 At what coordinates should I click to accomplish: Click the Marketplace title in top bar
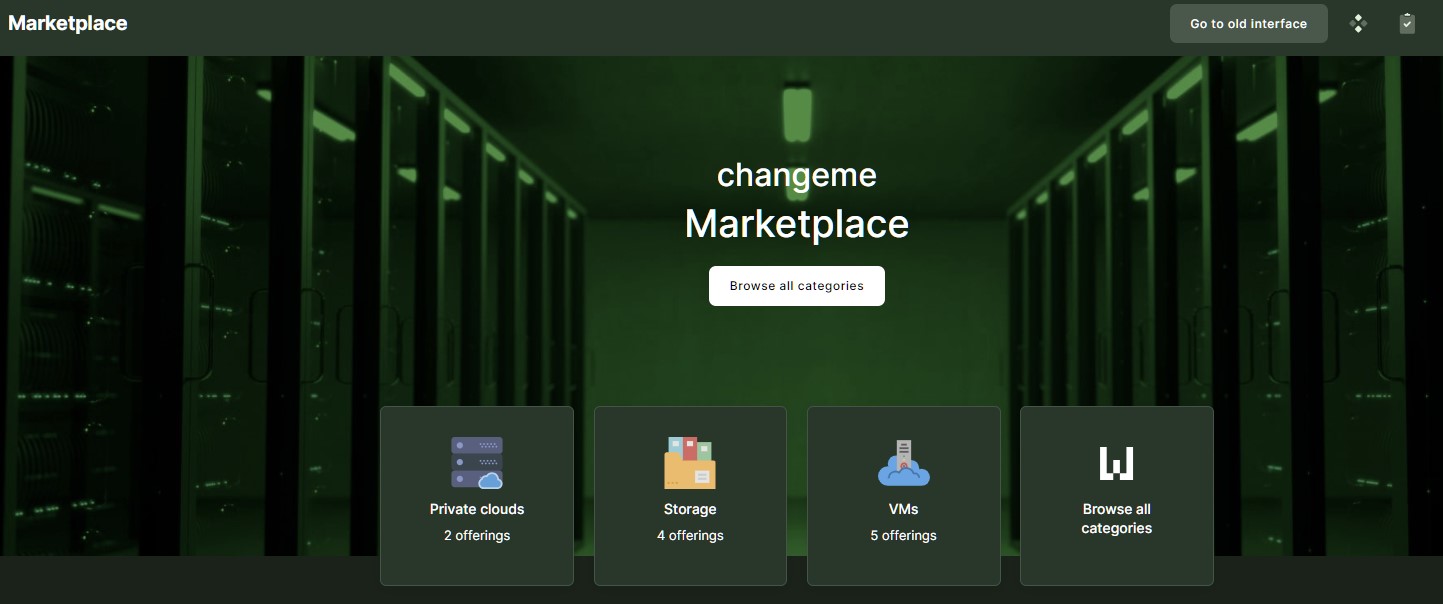coord(68,23)
